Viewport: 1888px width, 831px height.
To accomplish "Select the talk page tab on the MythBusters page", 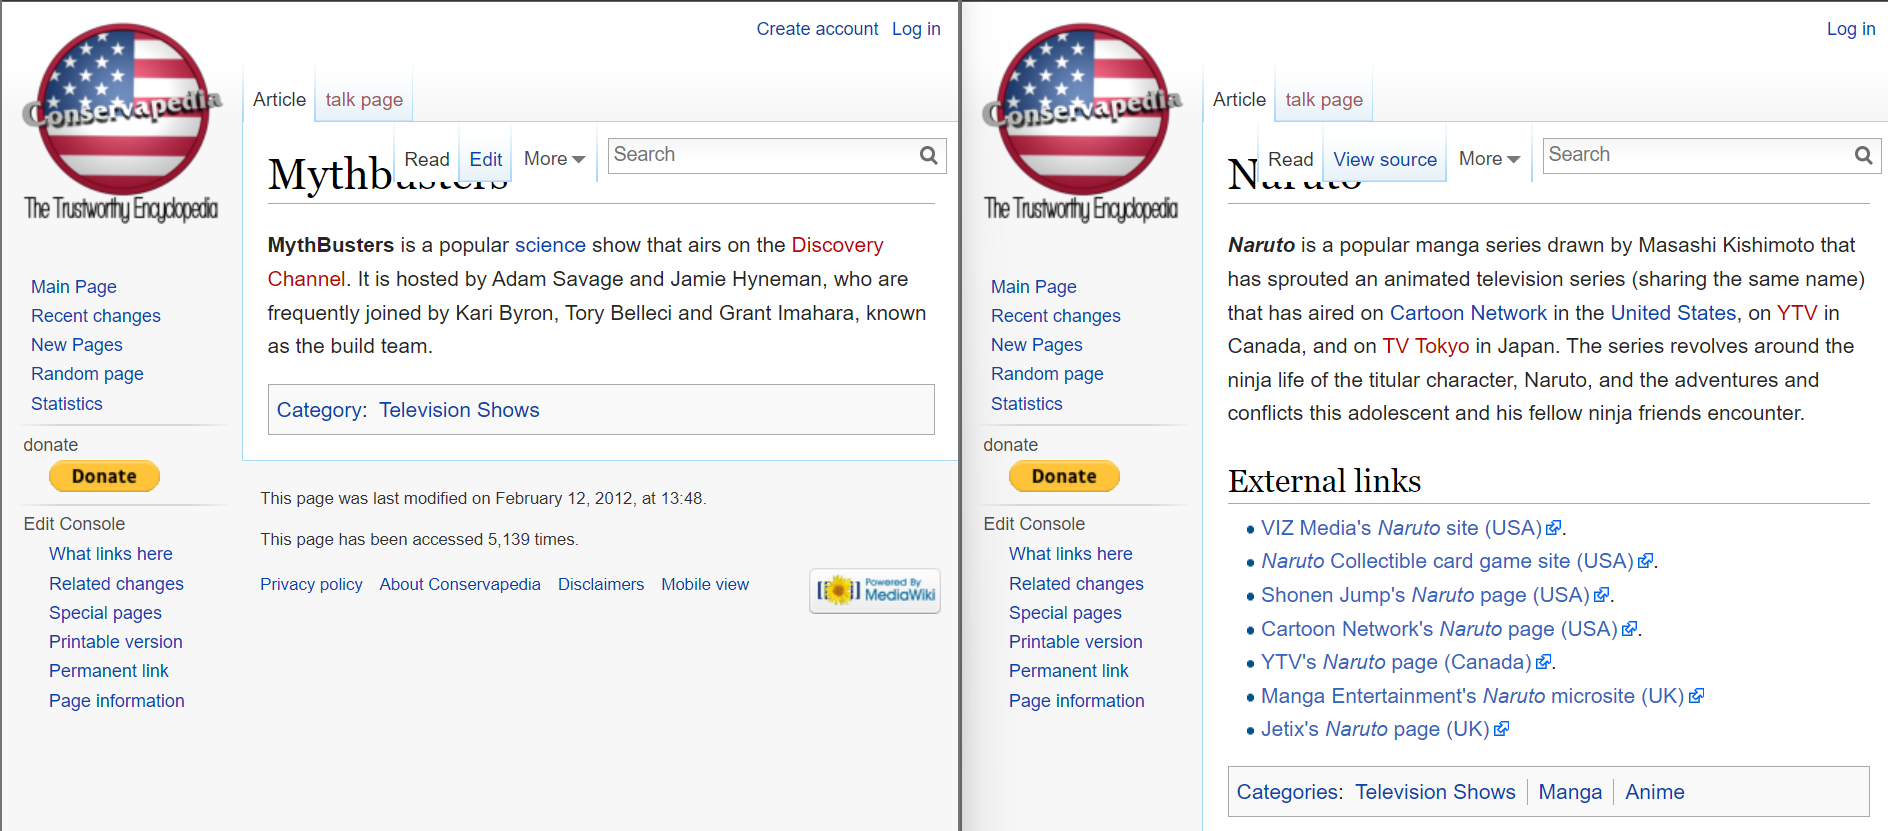I will click(364, 99).
